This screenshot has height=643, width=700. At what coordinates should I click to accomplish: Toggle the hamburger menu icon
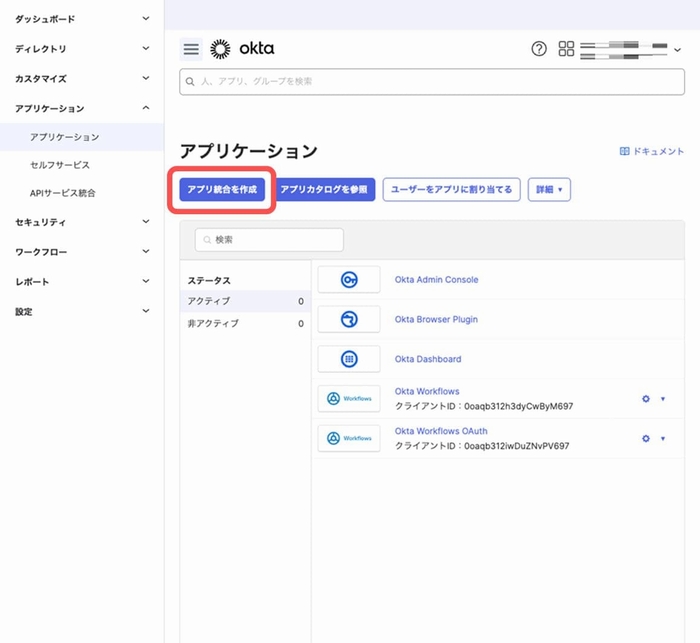tap(191, 49)
